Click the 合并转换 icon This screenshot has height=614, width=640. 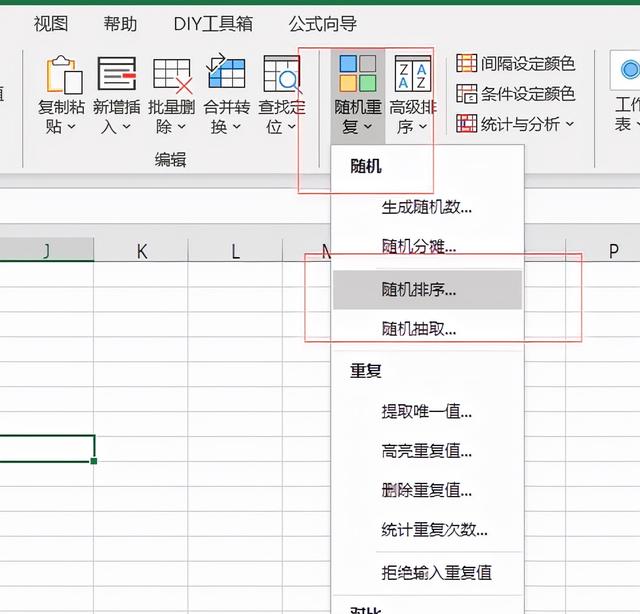226,75
